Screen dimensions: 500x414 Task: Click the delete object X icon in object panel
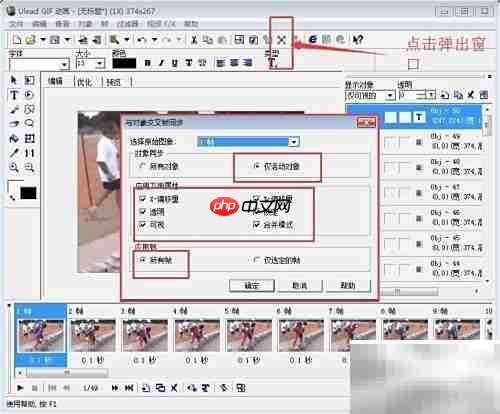point(470,95)
